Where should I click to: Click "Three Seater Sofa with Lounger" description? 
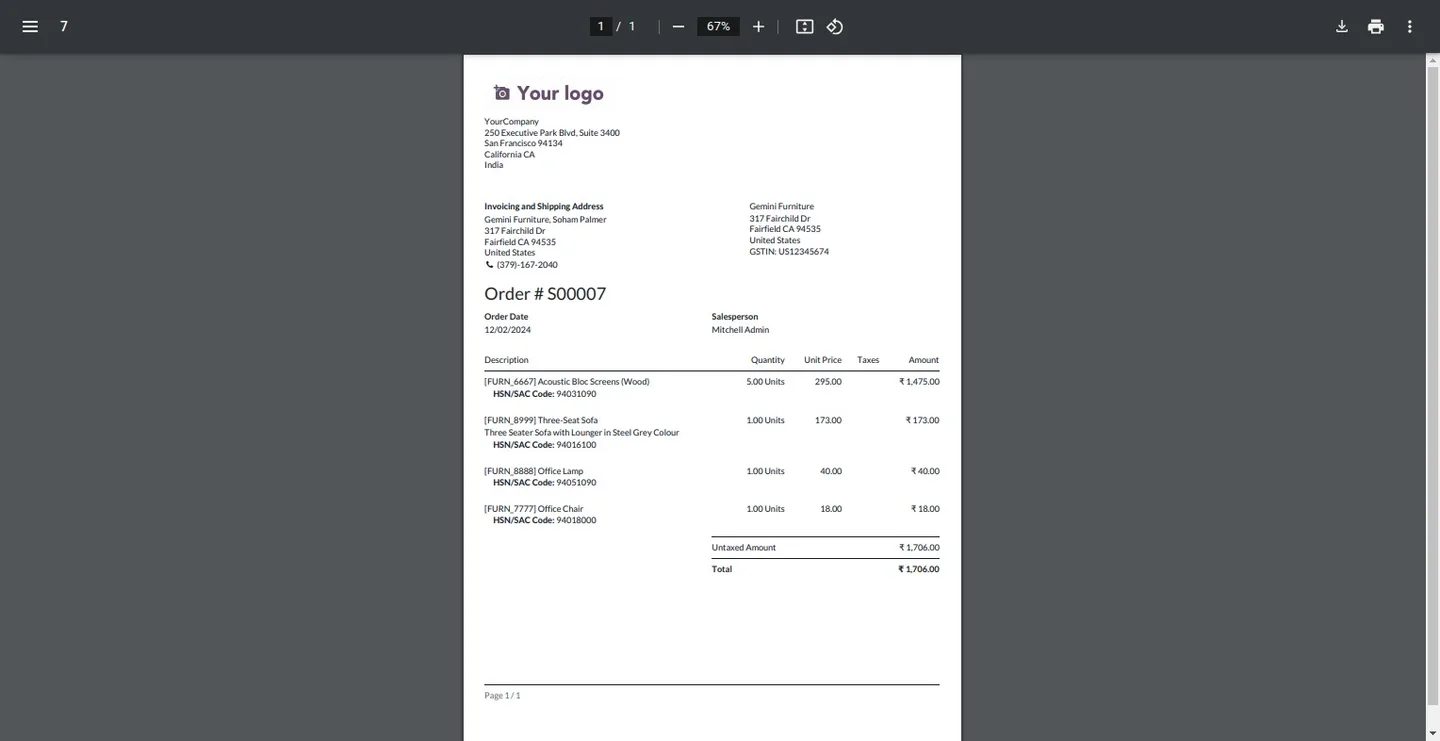pos(582,433)
